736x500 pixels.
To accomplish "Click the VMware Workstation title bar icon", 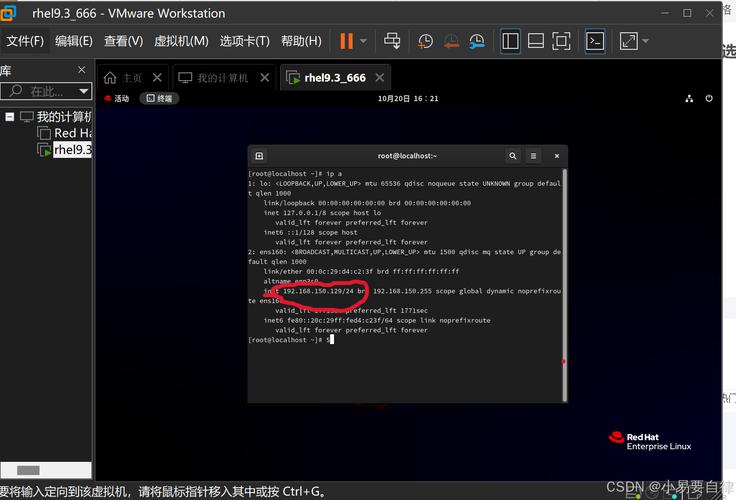I will click(x=8, y=13).
